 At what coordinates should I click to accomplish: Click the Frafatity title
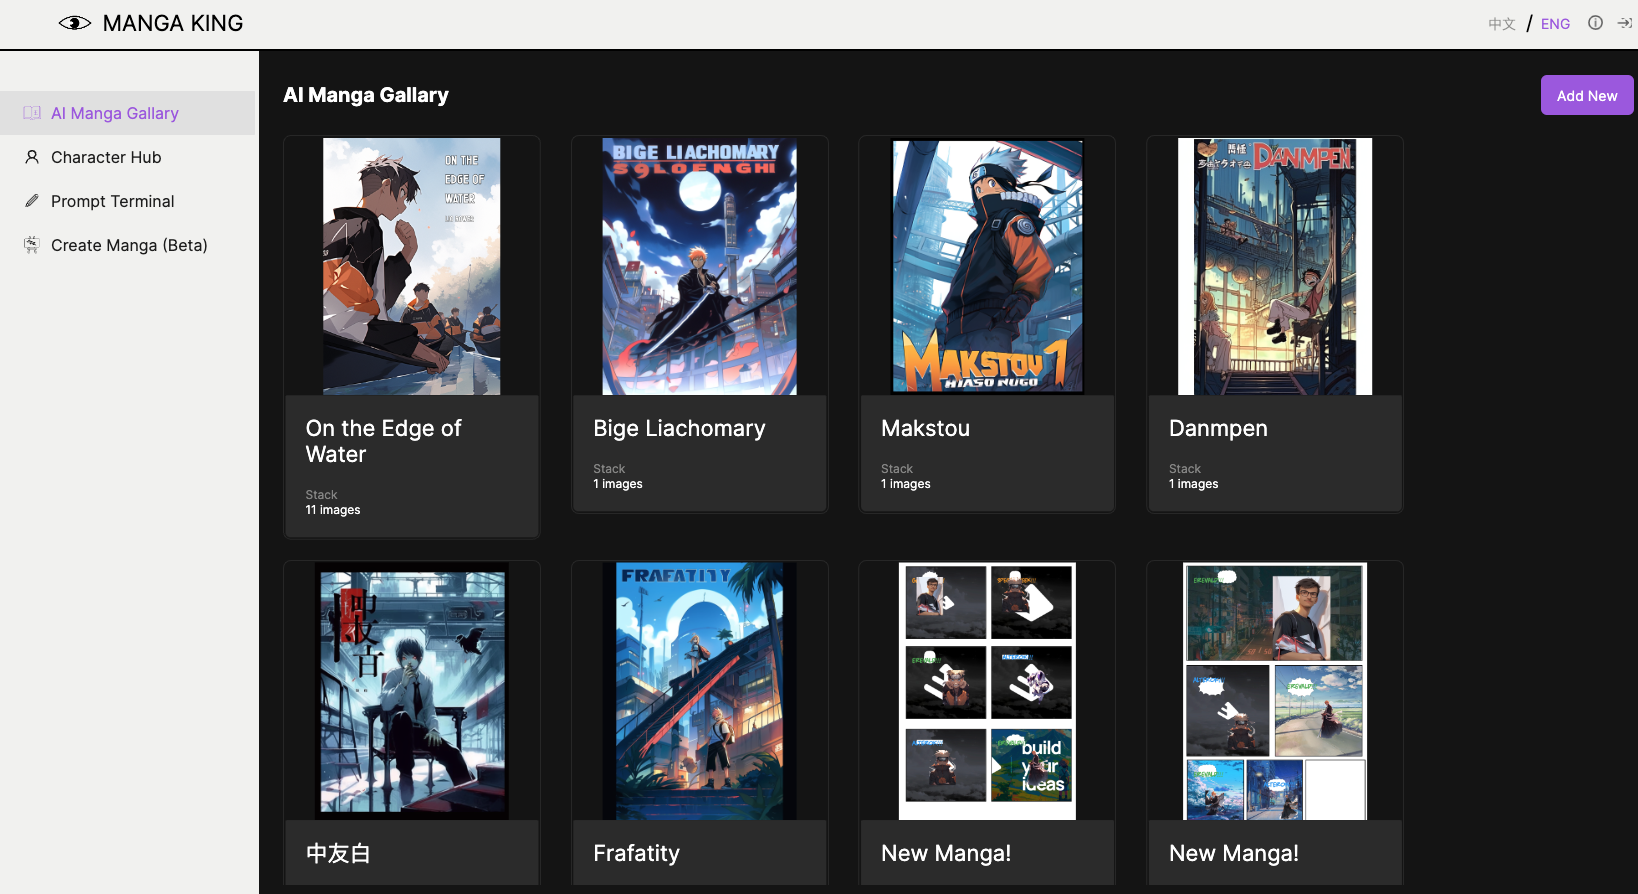(x=636, y=853)
